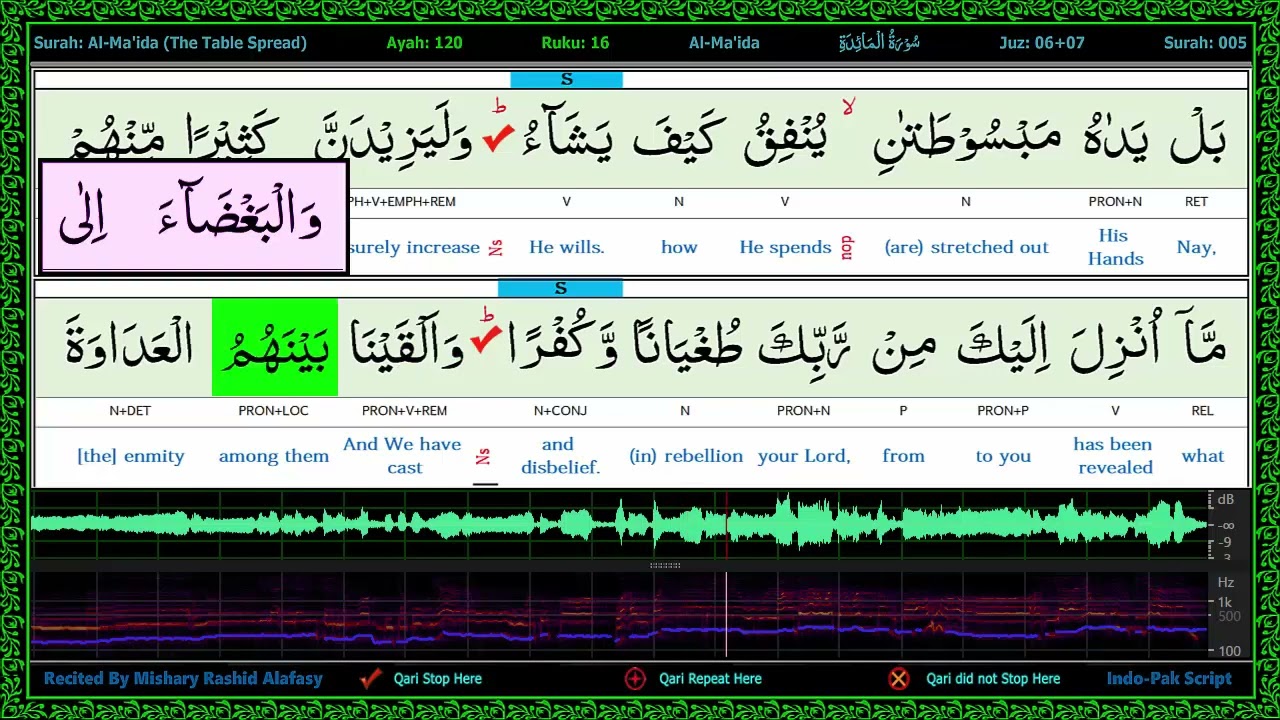
Task: Click the 'V' tag above 'has been revealed'
Action: coord(1115,411)
